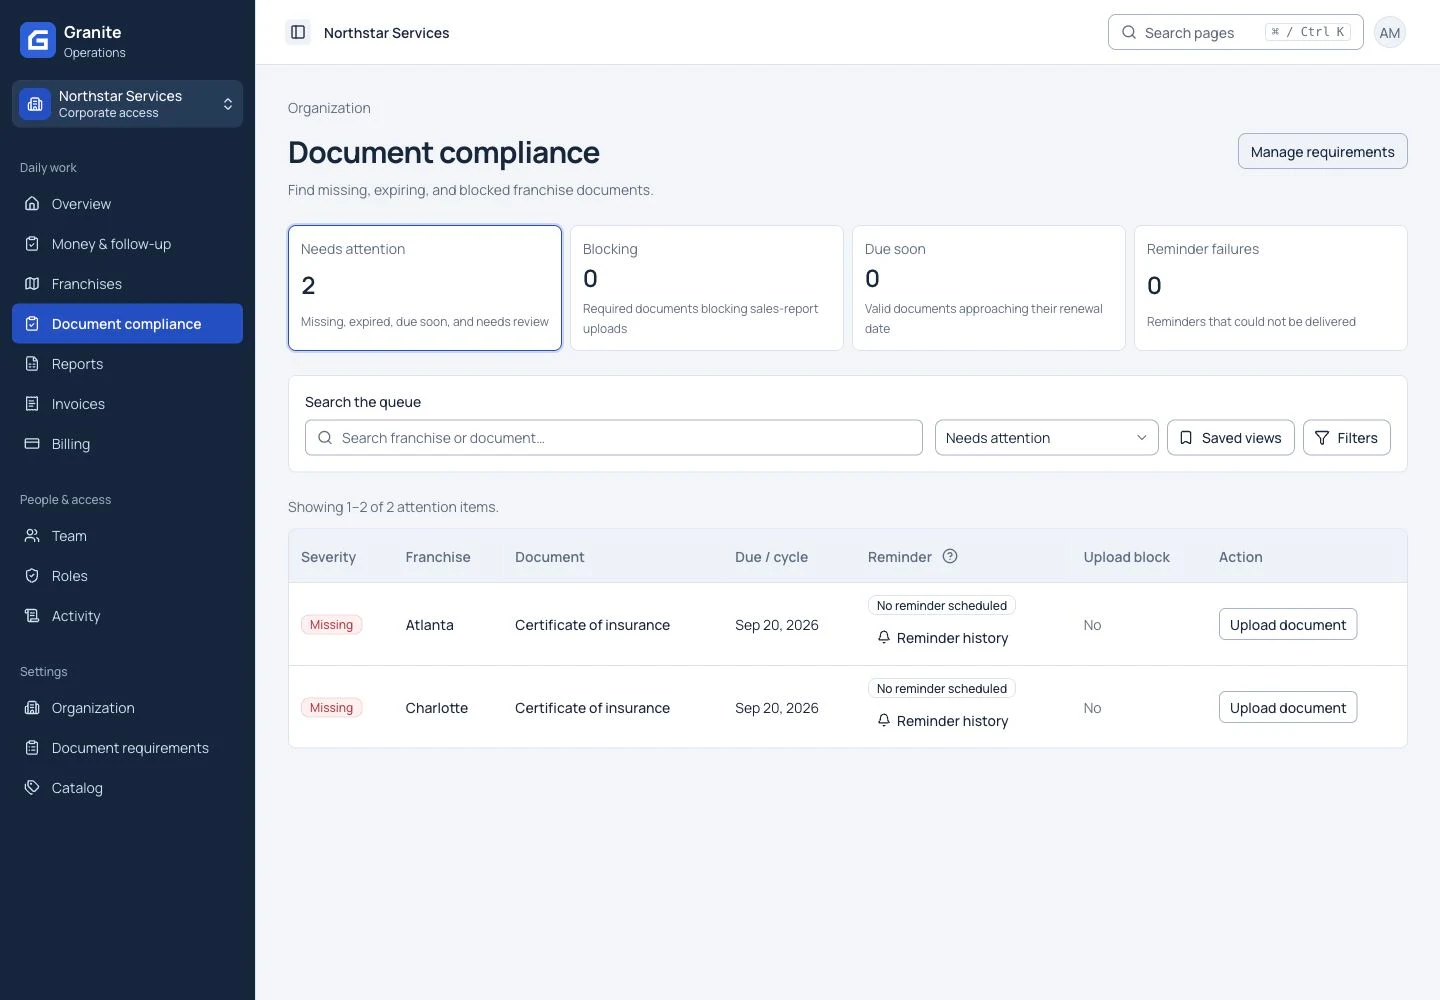1440x1000 pixels.
Task: Click the Due / cycle column header
Action: pos(771,557)
